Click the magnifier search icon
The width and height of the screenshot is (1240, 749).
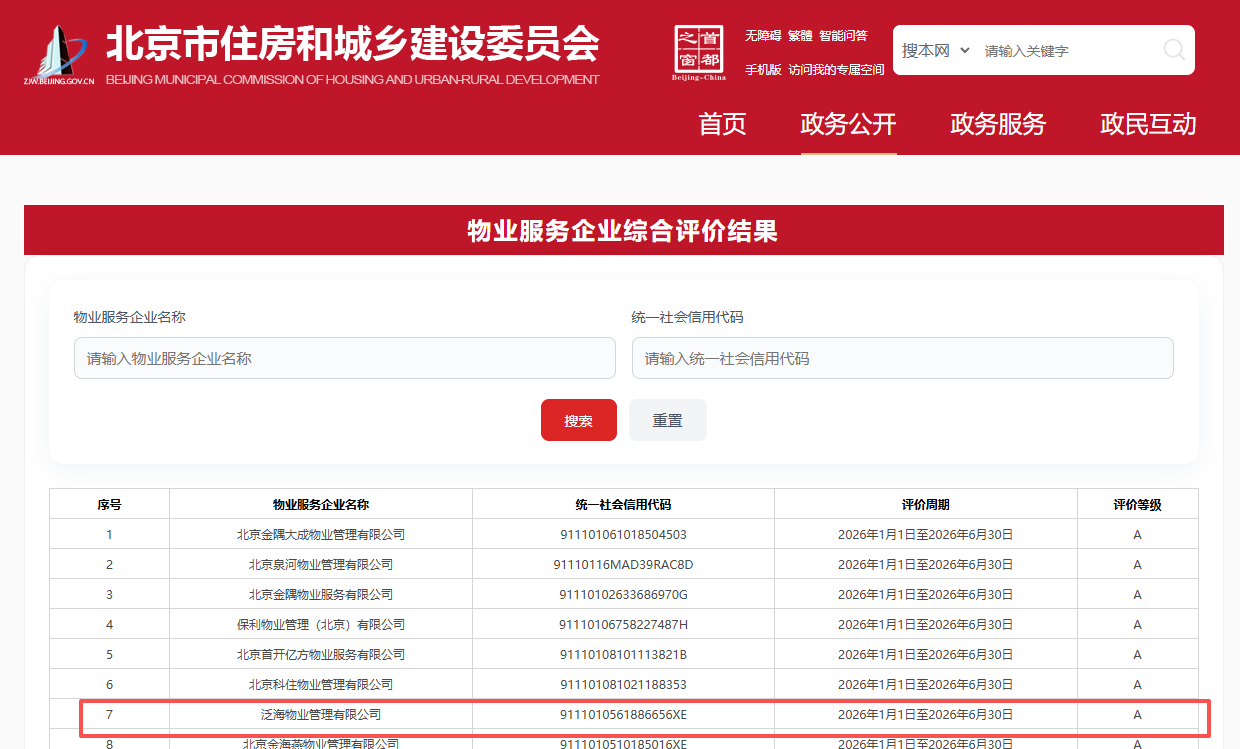coord(1174,50)
